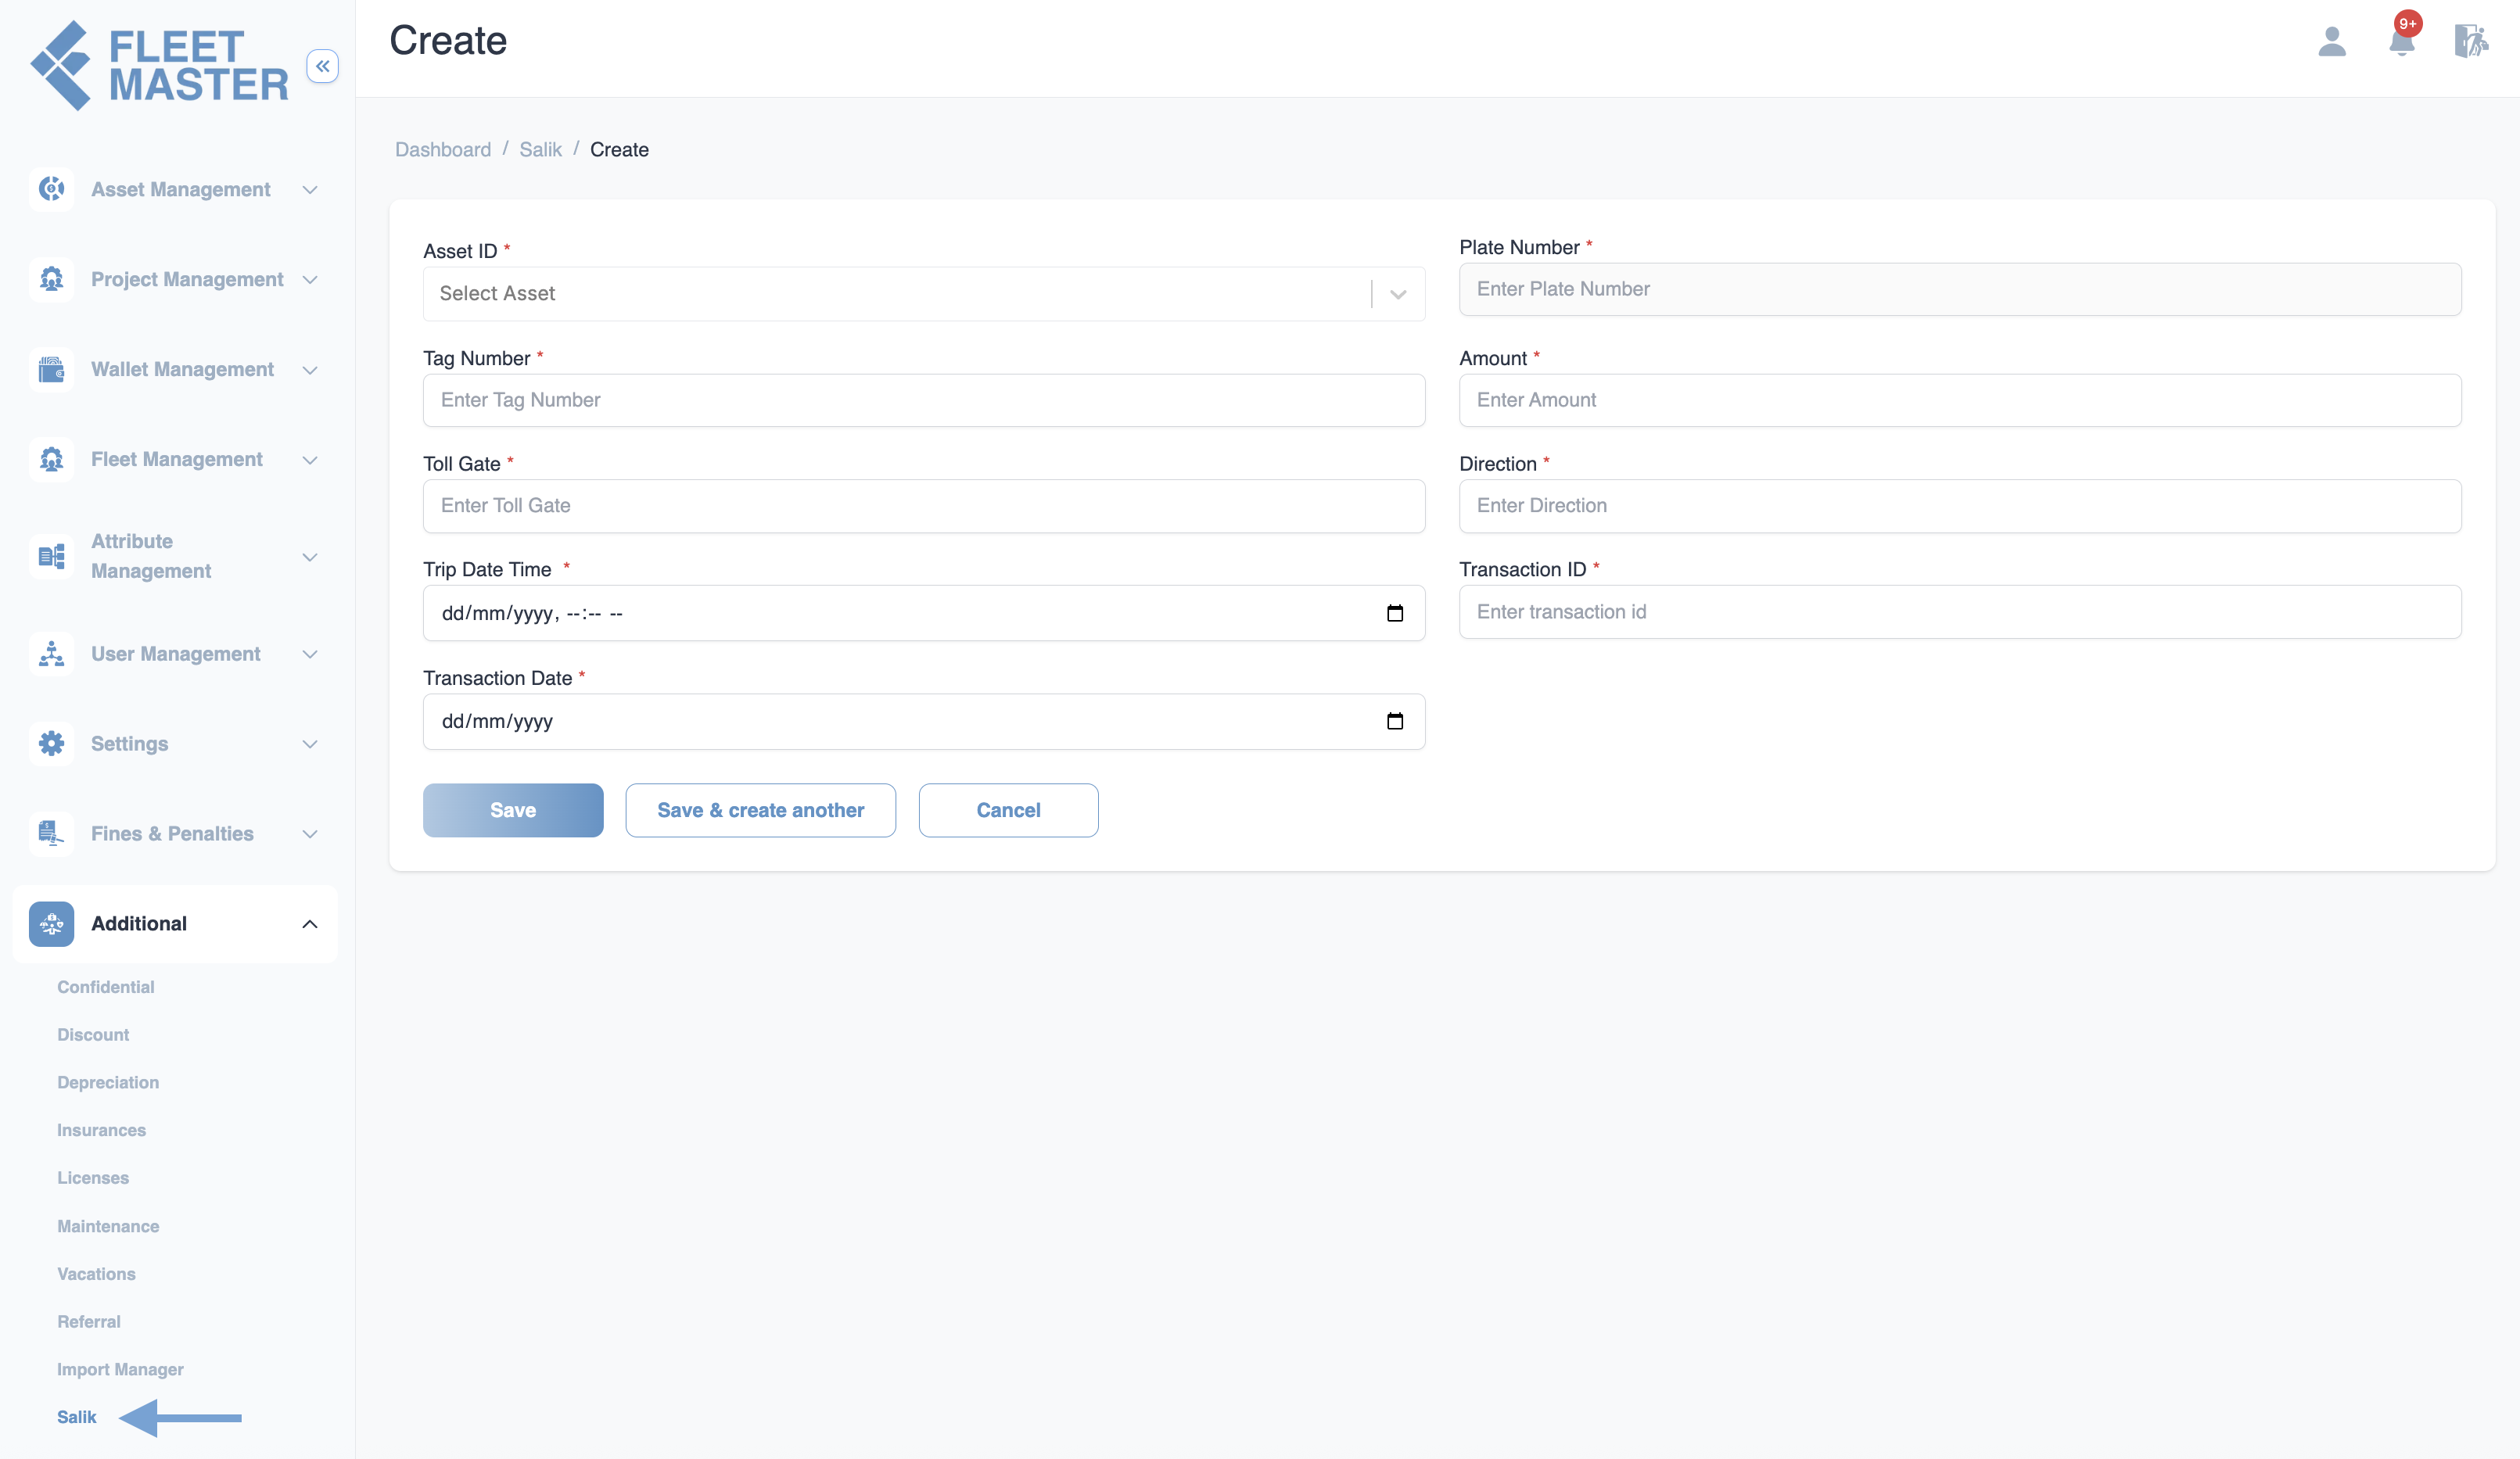Open the notifications bell

click(2402, 41)
